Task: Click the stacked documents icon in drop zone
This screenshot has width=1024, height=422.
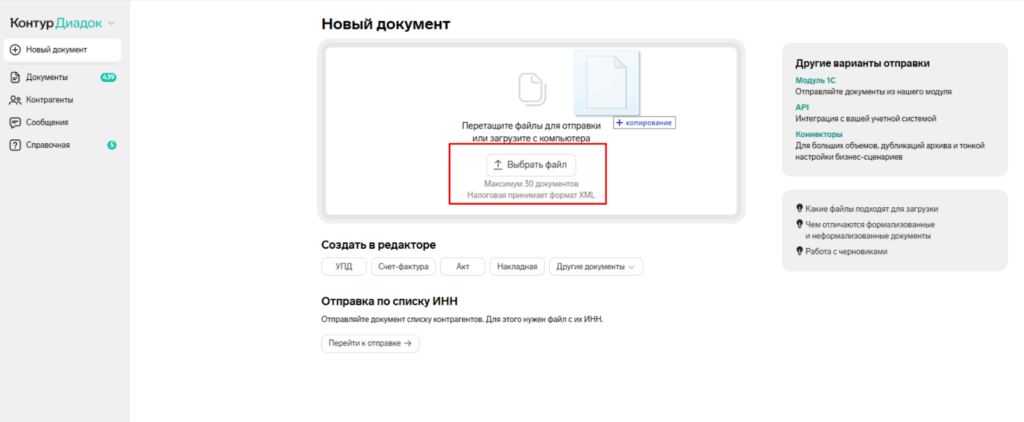Action: (x=532, y=88)
